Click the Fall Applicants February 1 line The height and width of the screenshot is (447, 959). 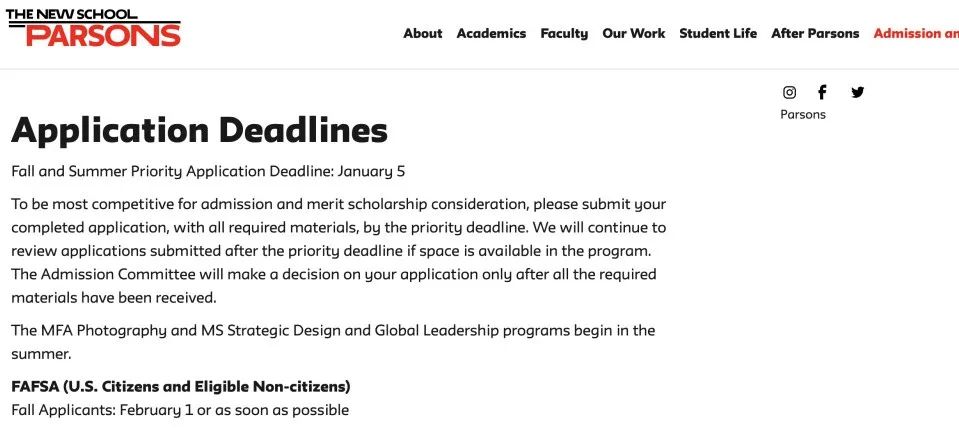(x=180, y=410)
